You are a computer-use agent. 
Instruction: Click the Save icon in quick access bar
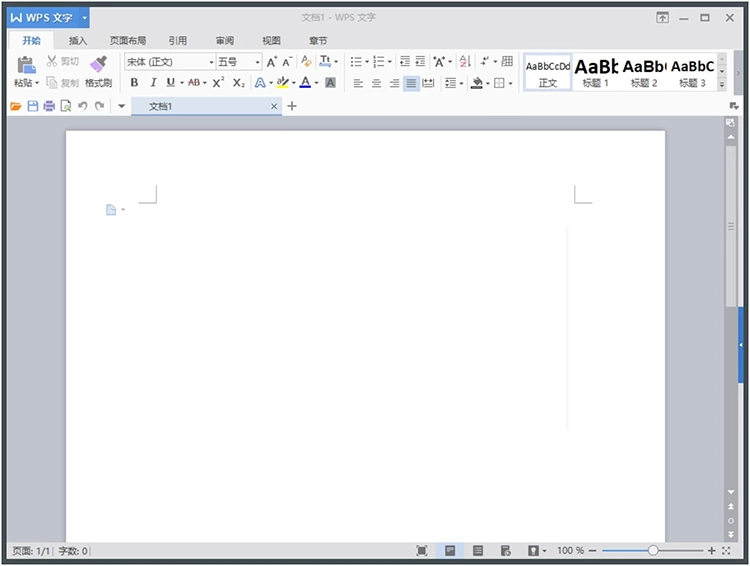pyautogui.click(x=33, y=106)
